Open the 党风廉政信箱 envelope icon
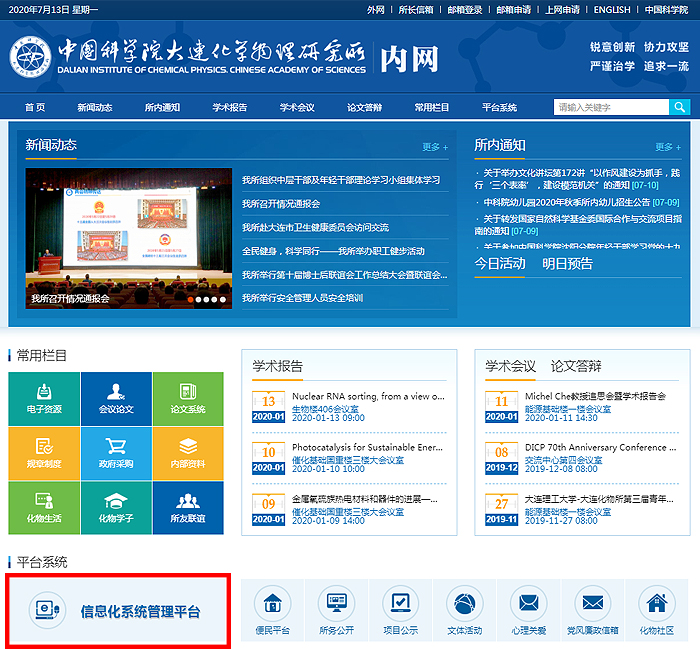Image resolution: width=700 pixels, height=650 pixels. (593, 610)
